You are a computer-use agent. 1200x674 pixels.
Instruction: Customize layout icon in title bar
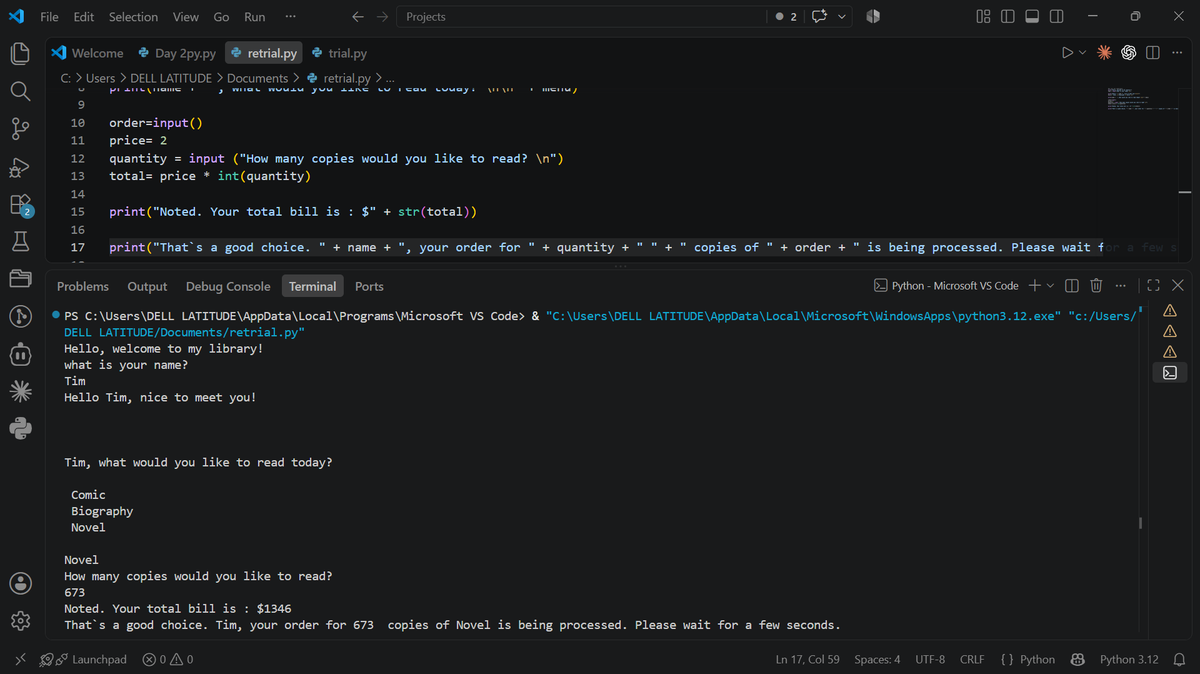point(983,17)
